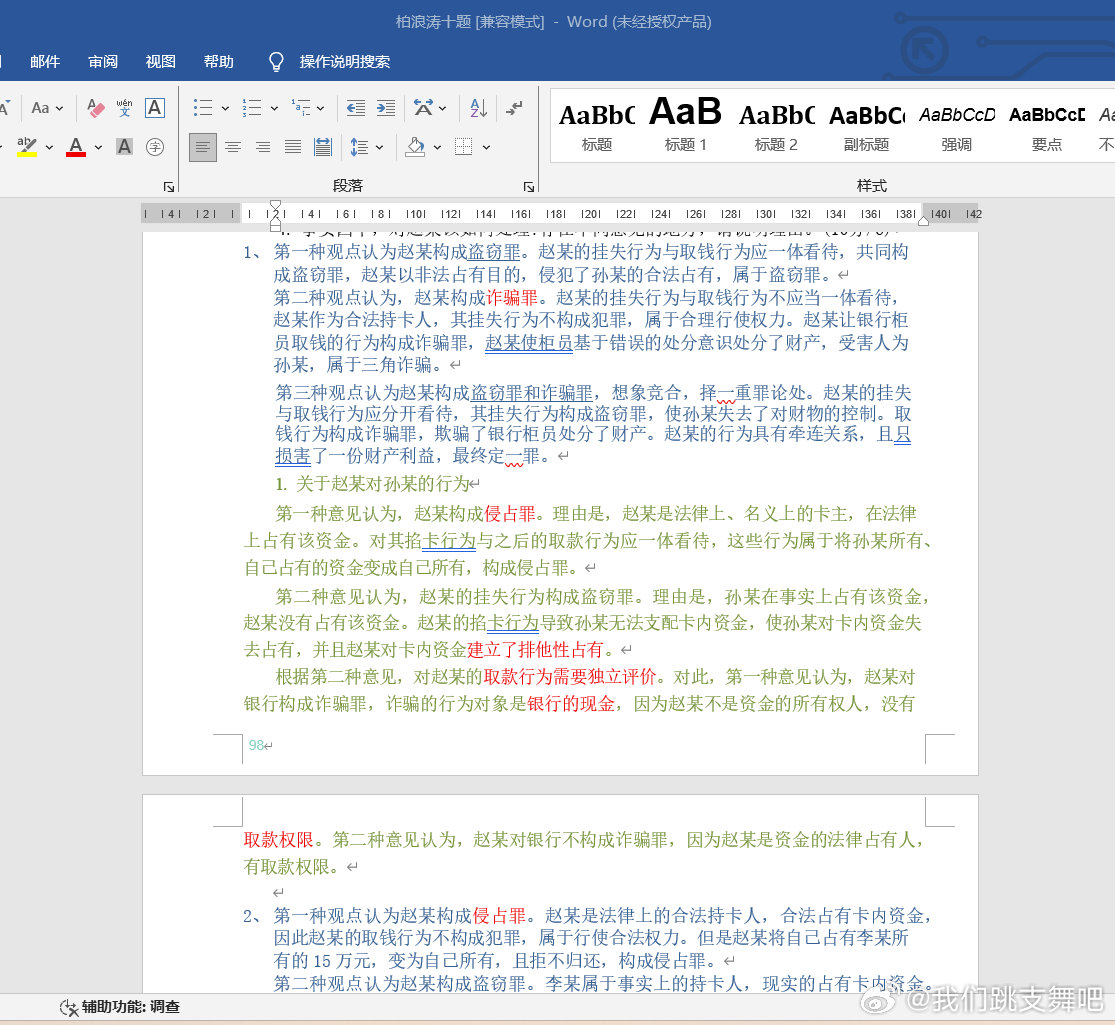
Task: Toggle Show/Hide paragraph marks
Action: (514, 108)
